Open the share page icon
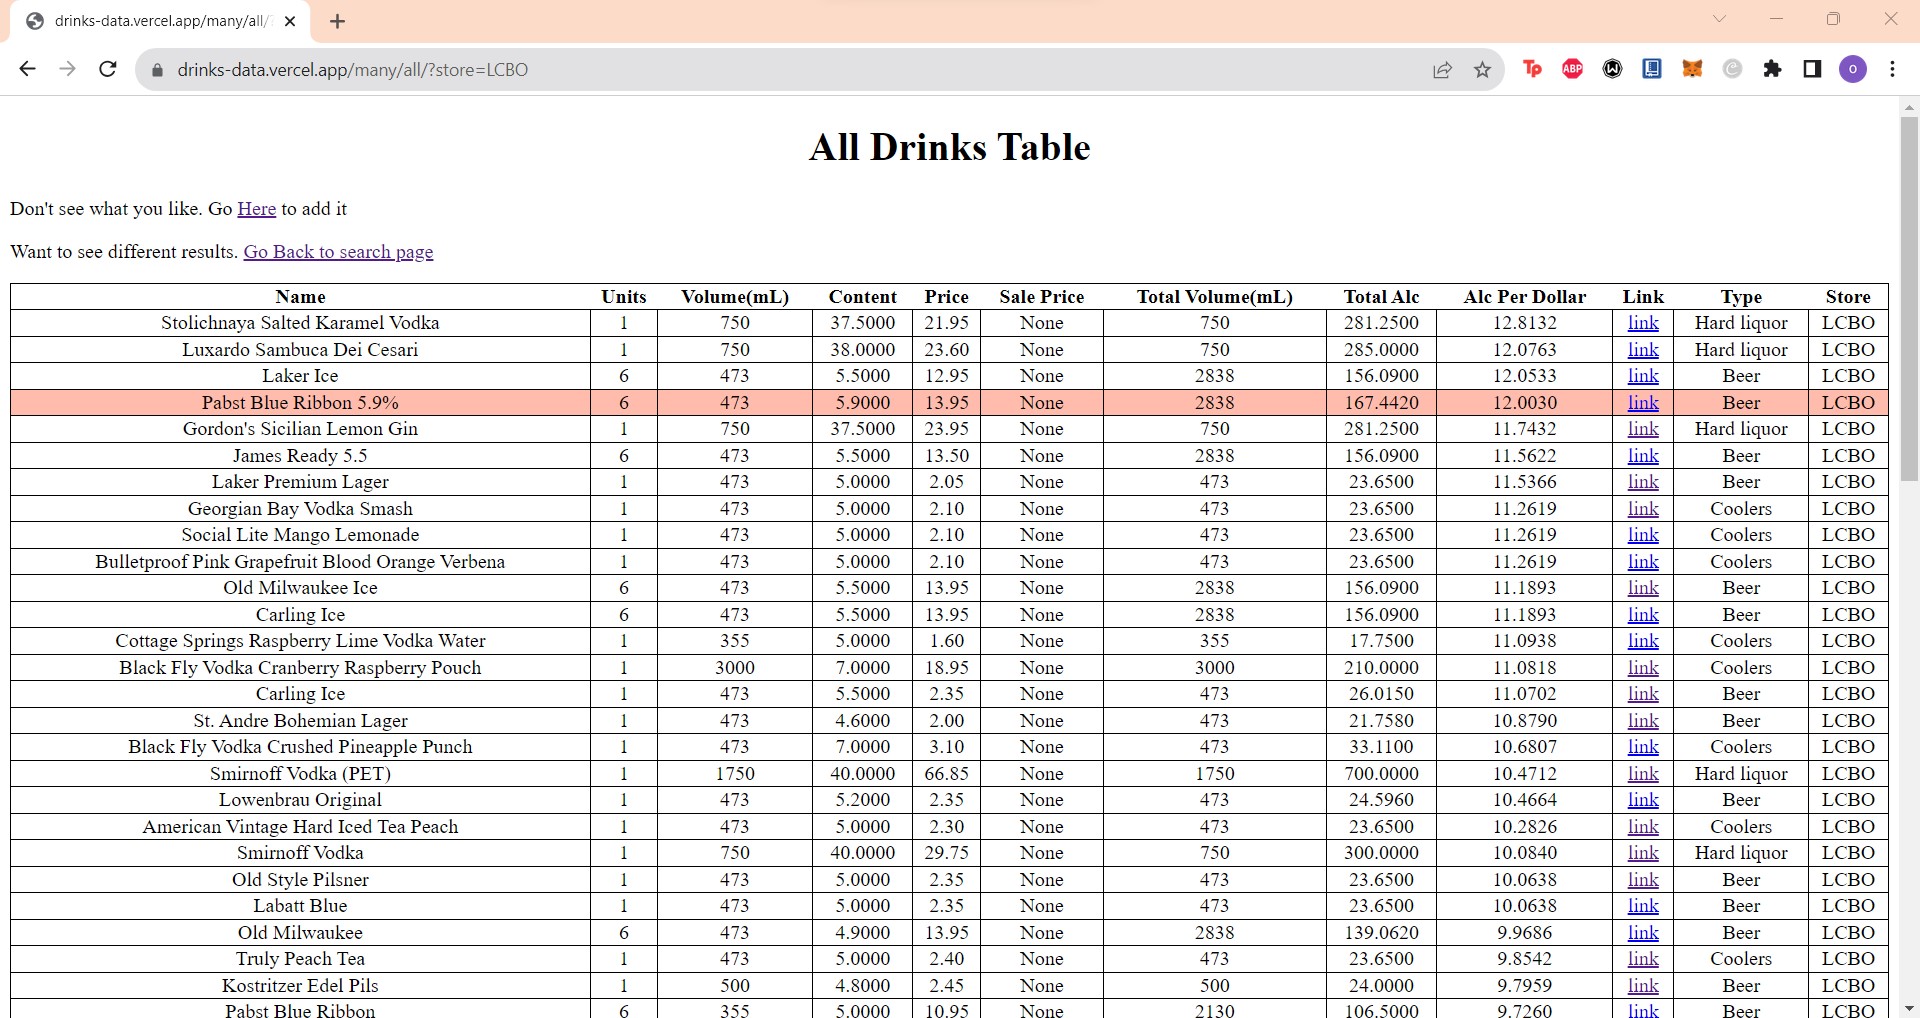1920x1018 pixels. [1442, 69]
